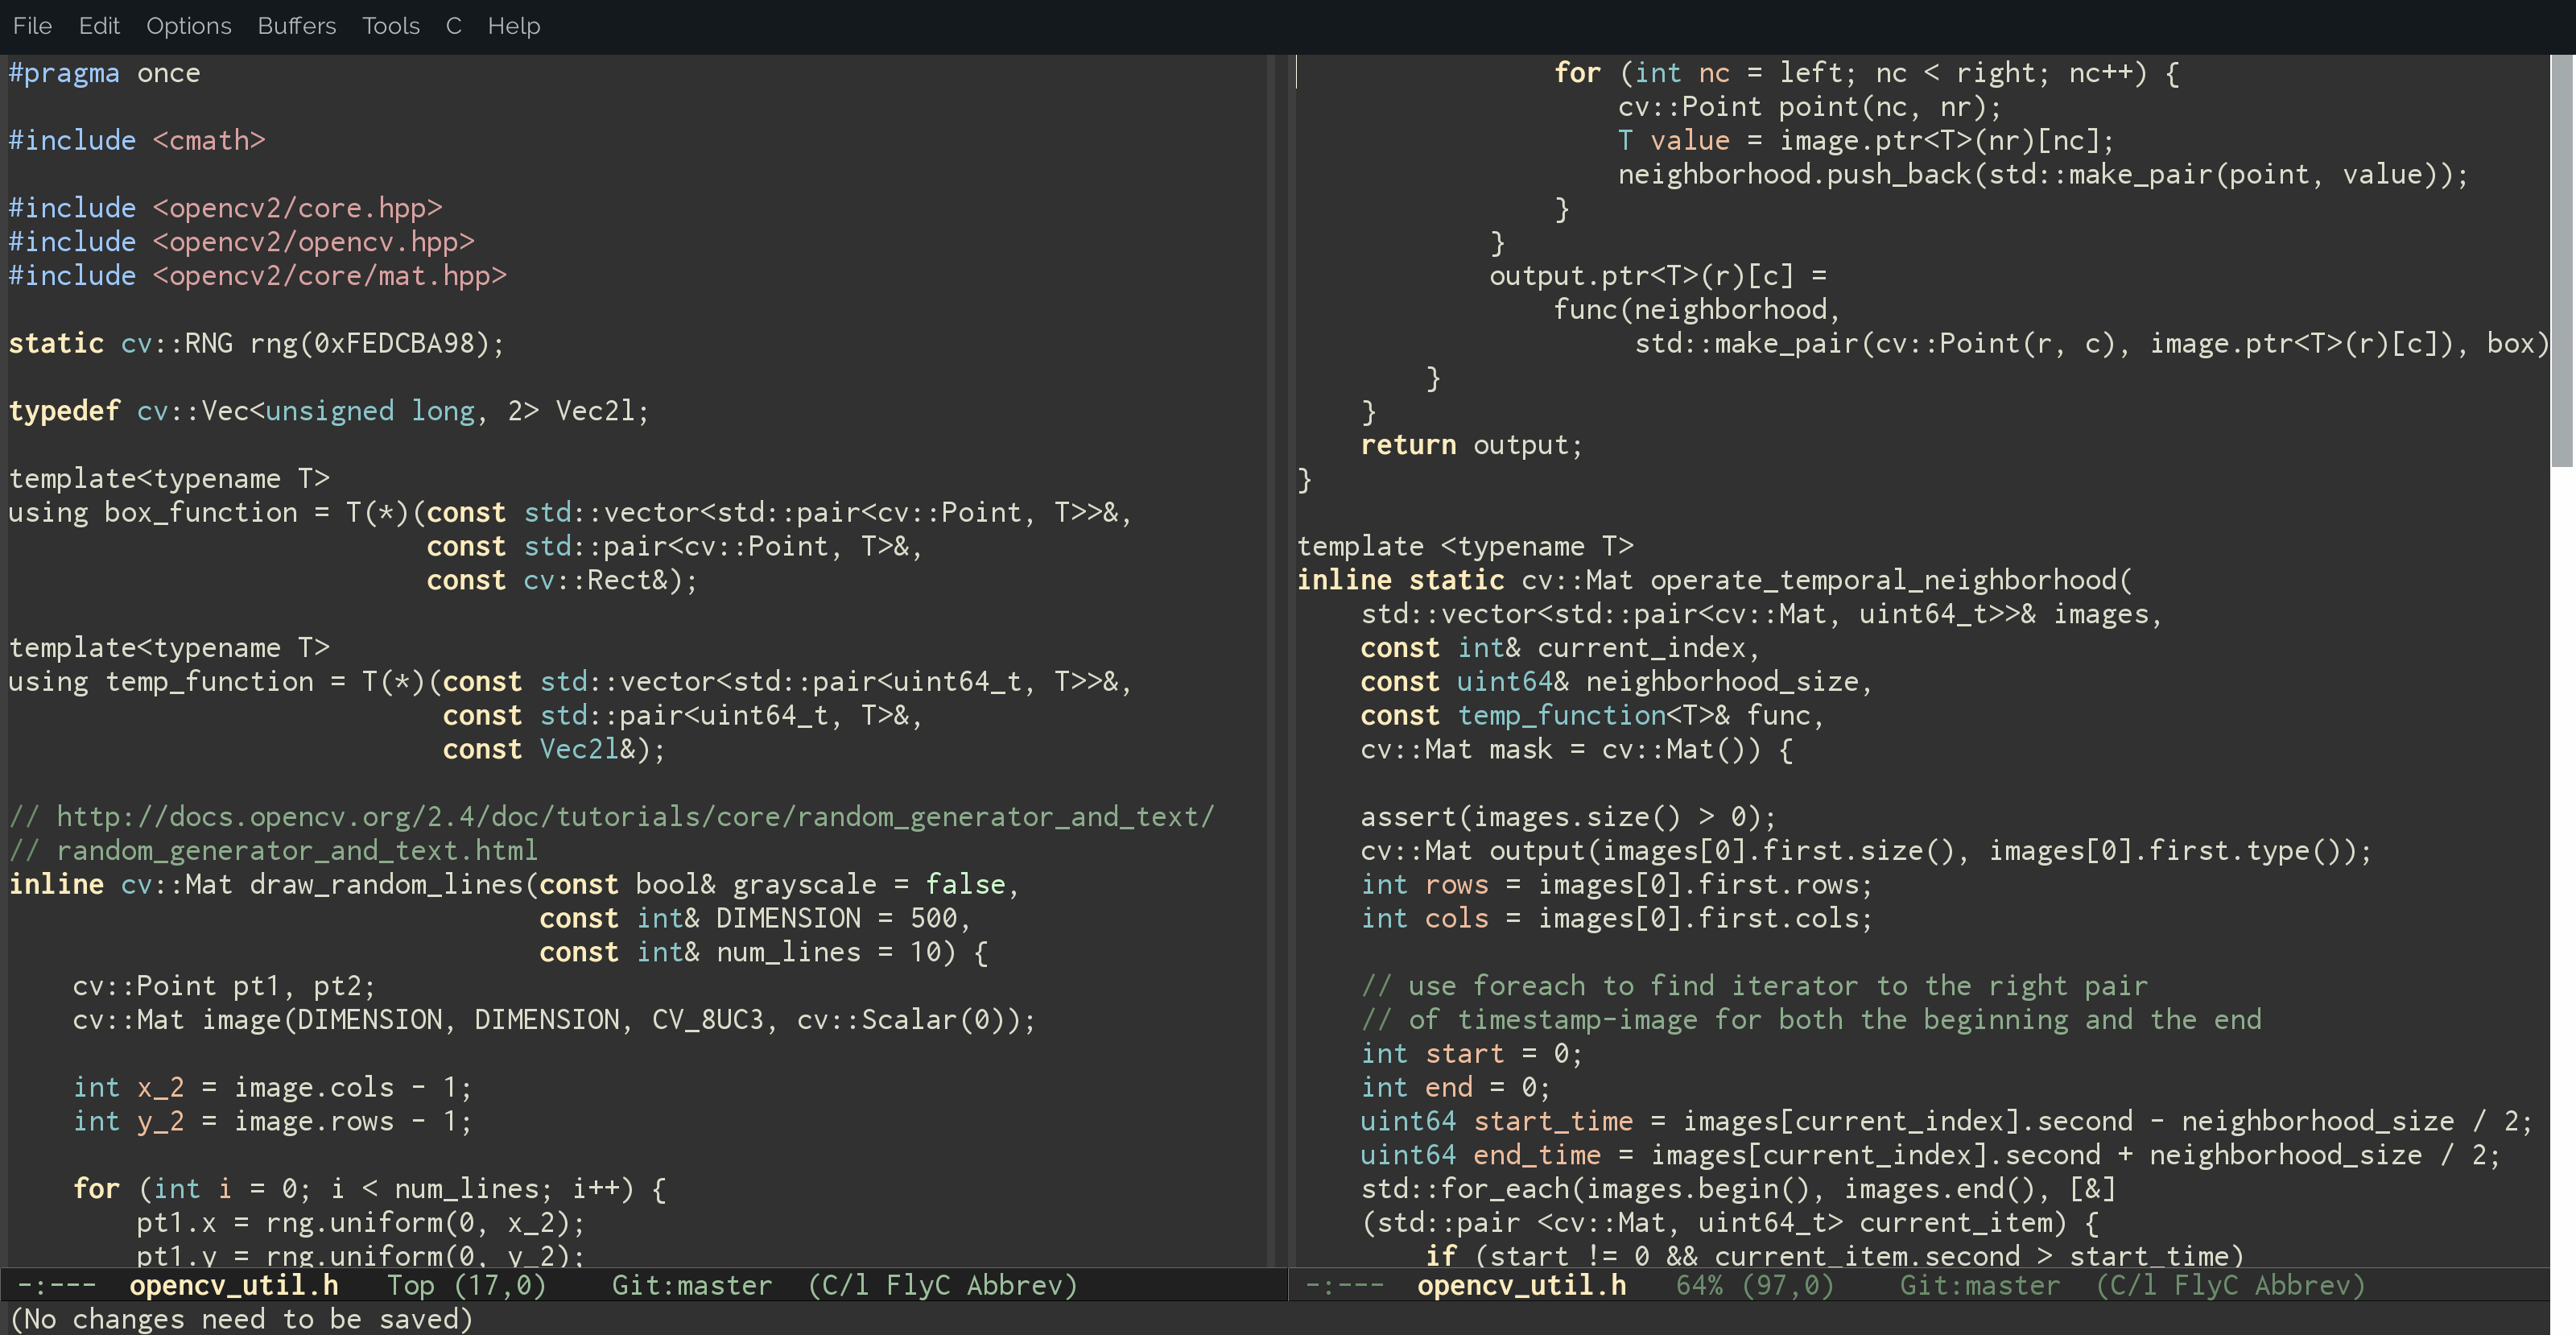
Task: Click the Abbrev minor mode in the right mode line
Action: [x=2302, y=1285]
